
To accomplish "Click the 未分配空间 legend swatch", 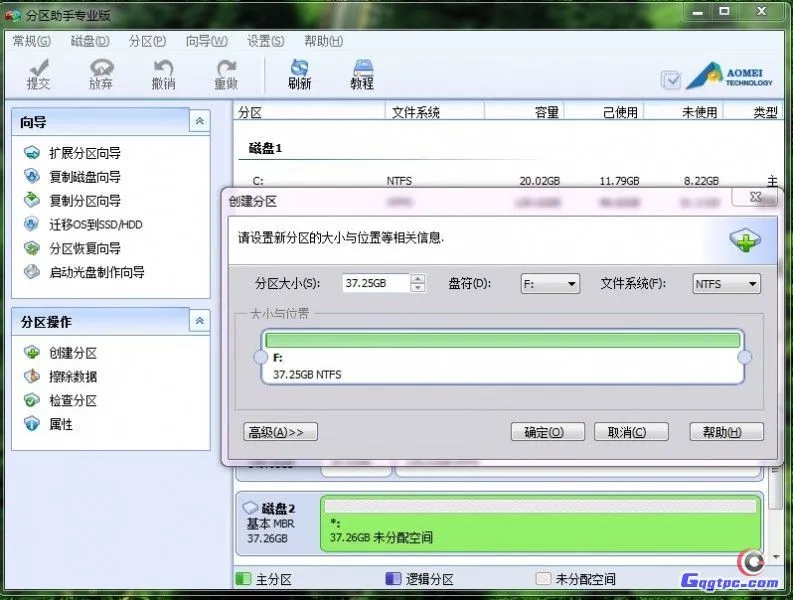I will [543, 578].
